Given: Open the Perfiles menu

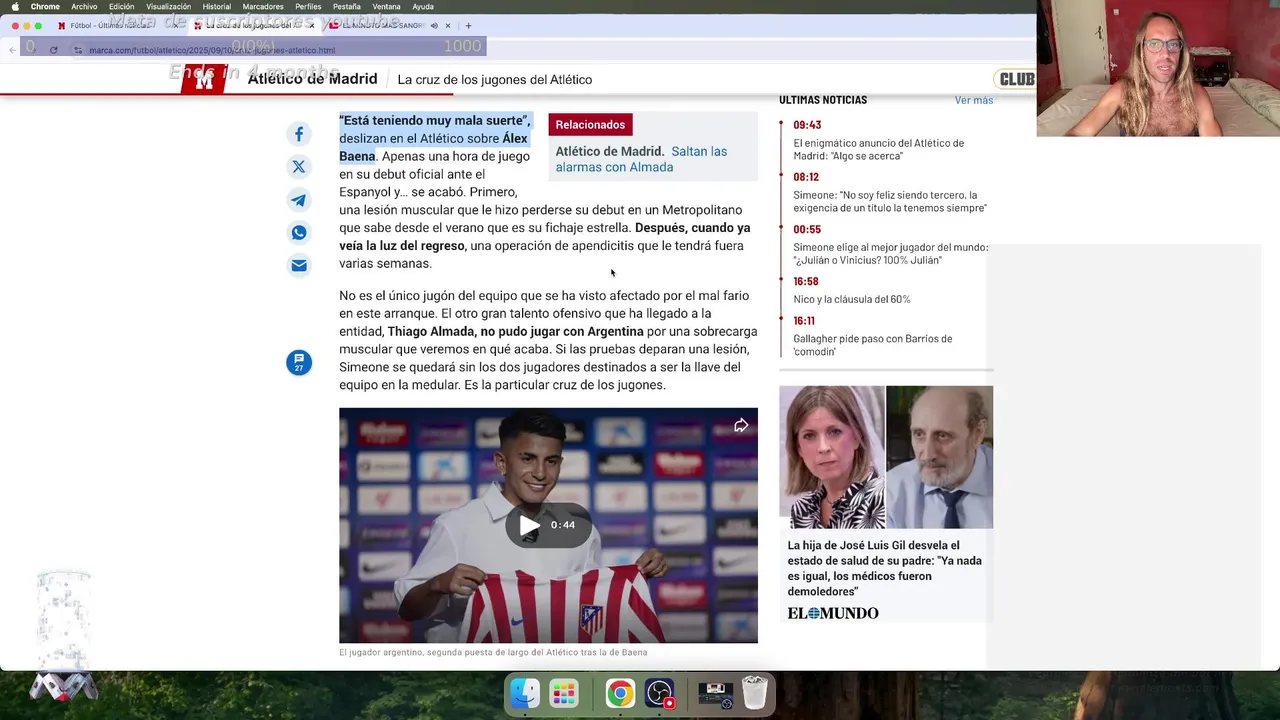Looking at the screenshot, I should coord(308,7).
